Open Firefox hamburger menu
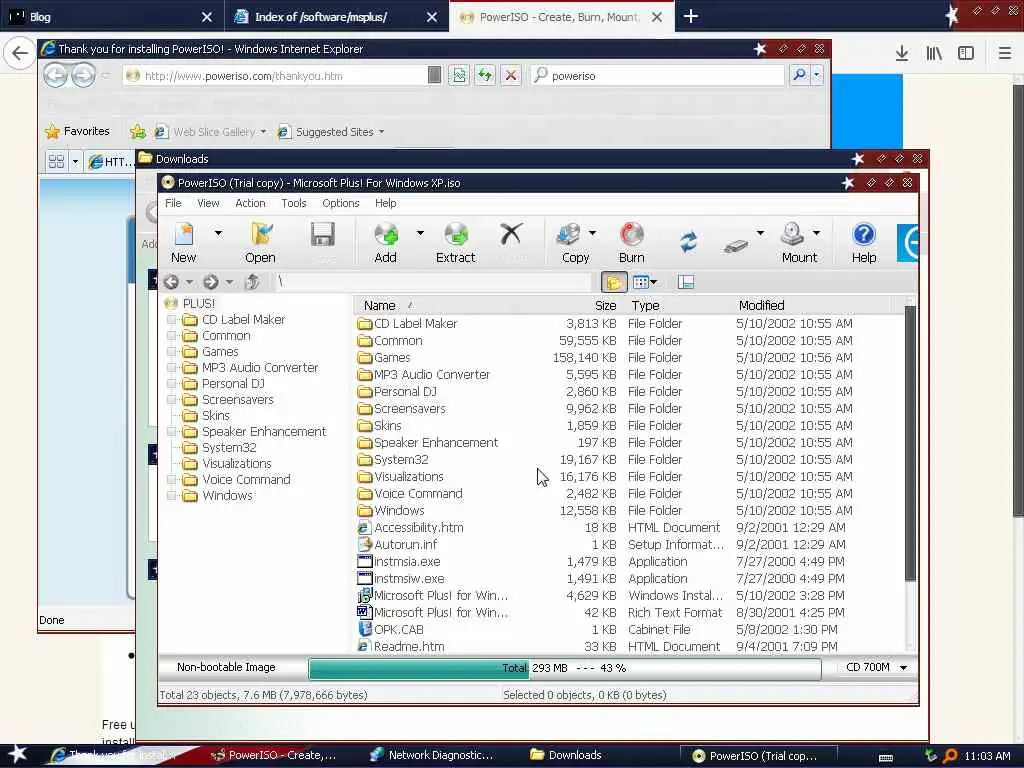This screenshot has height=768, width=1024. click(x=1005, y=54)
